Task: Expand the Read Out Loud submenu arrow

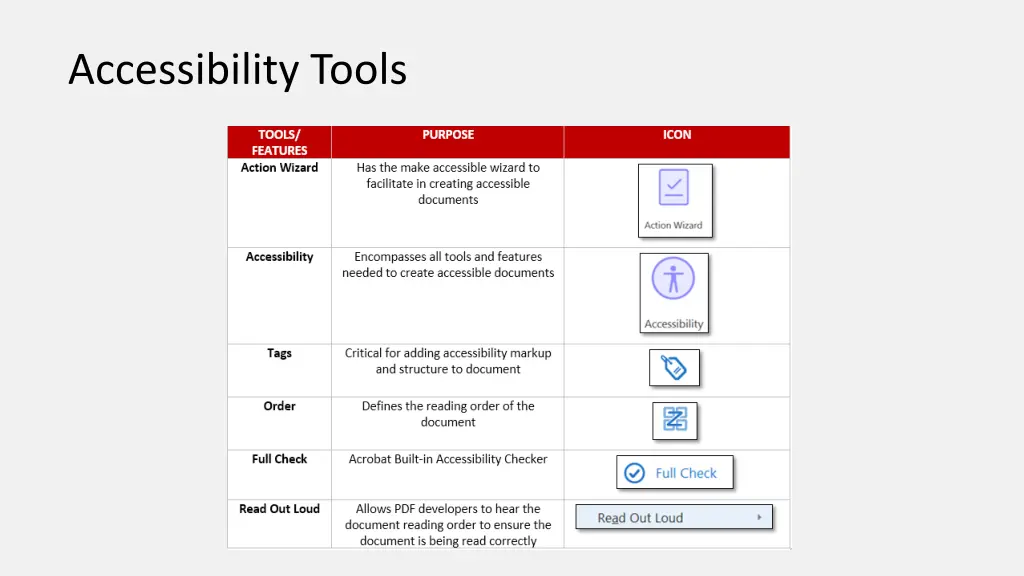Action: click(759, 518)
